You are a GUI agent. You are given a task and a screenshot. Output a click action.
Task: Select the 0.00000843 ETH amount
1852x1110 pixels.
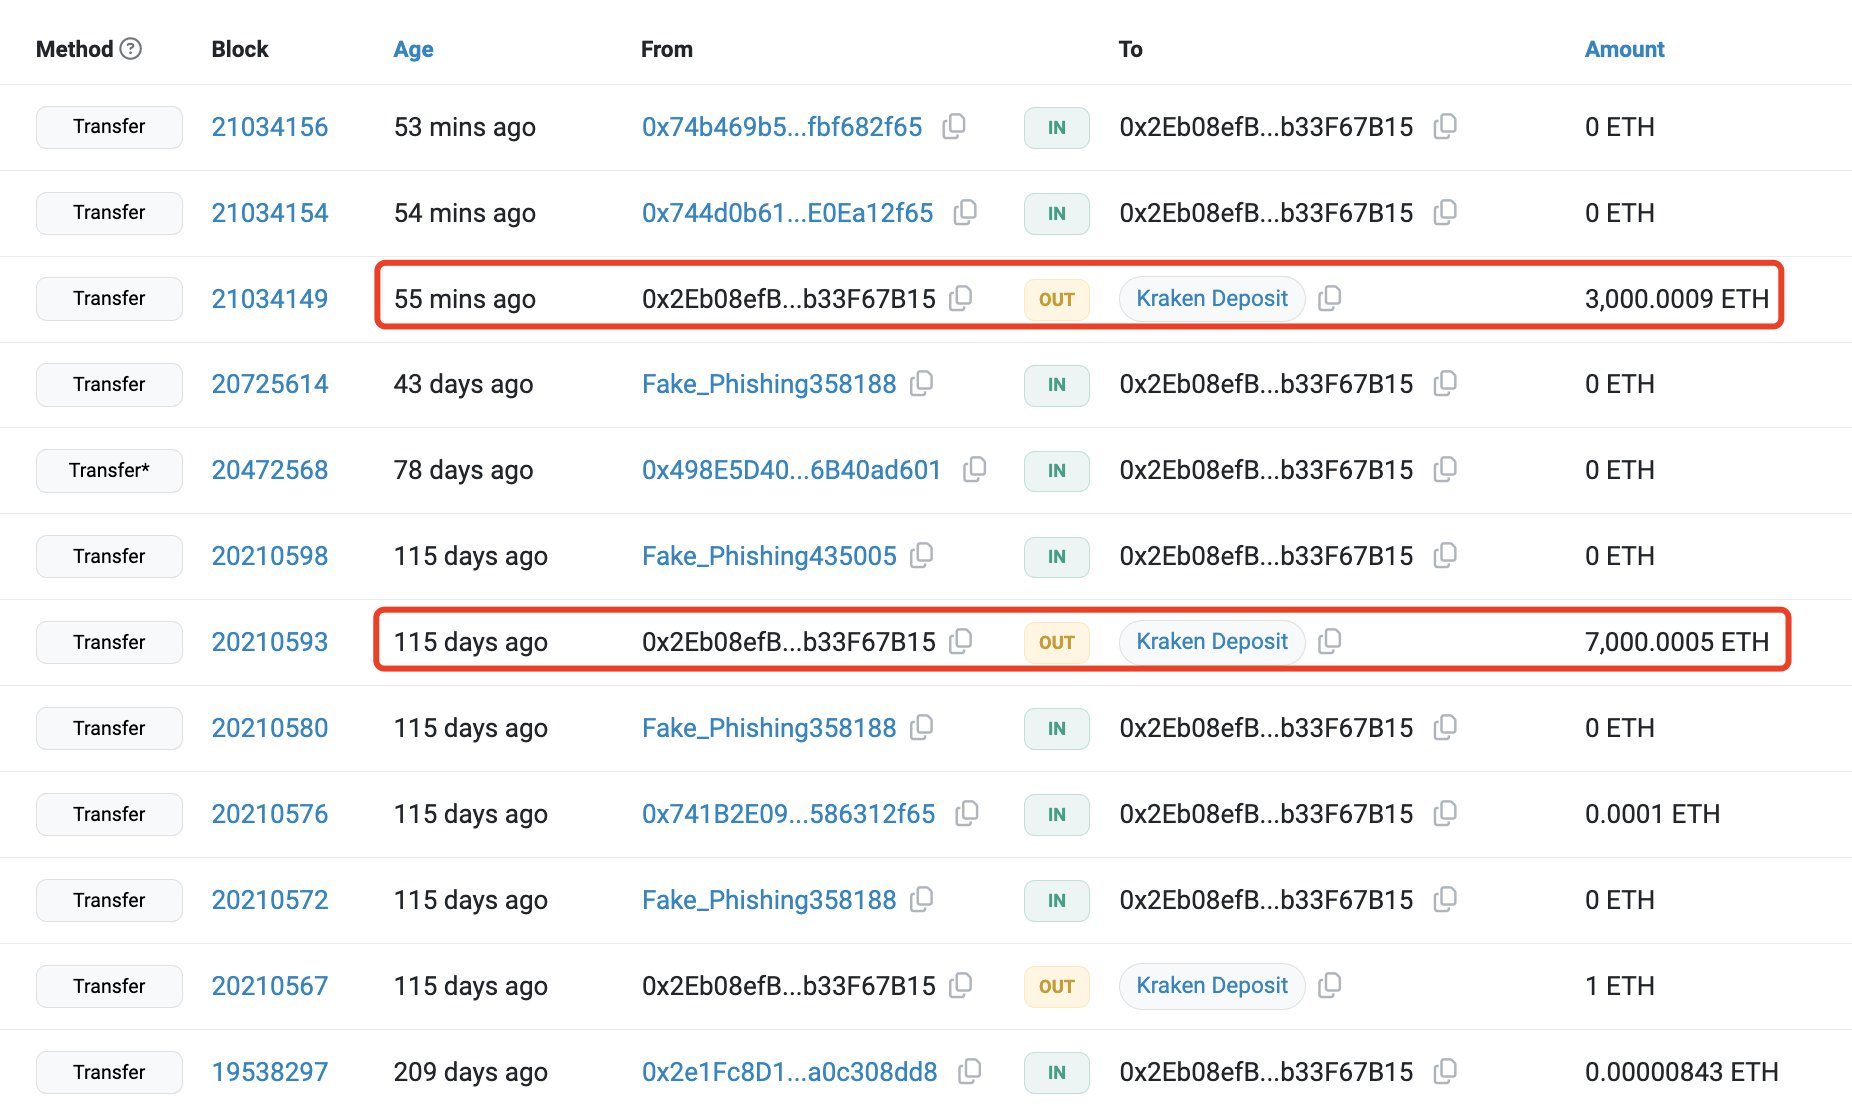click(x=1682, y=1072)
